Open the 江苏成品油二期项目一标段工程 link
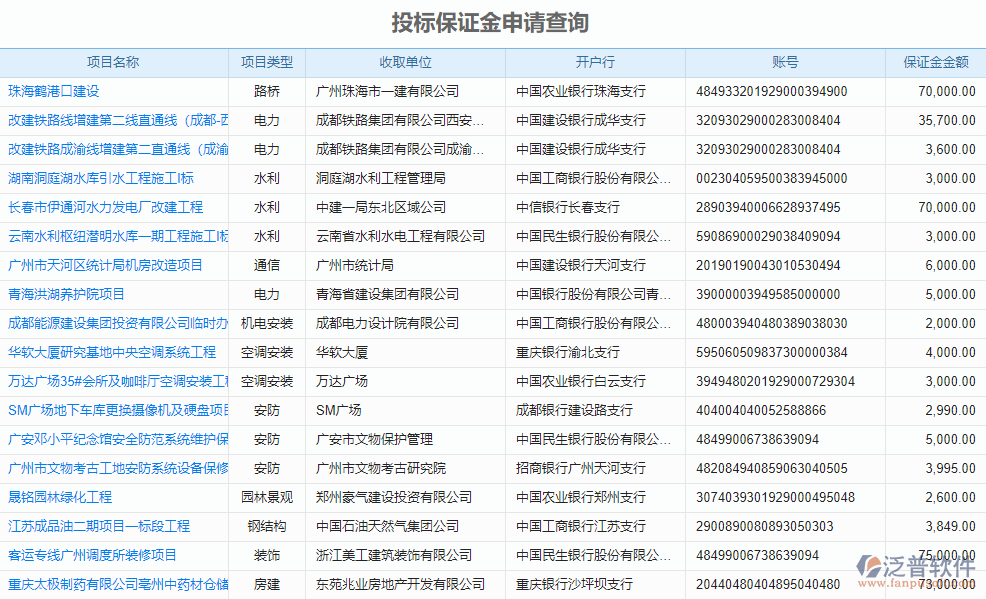 coord(99,526)
